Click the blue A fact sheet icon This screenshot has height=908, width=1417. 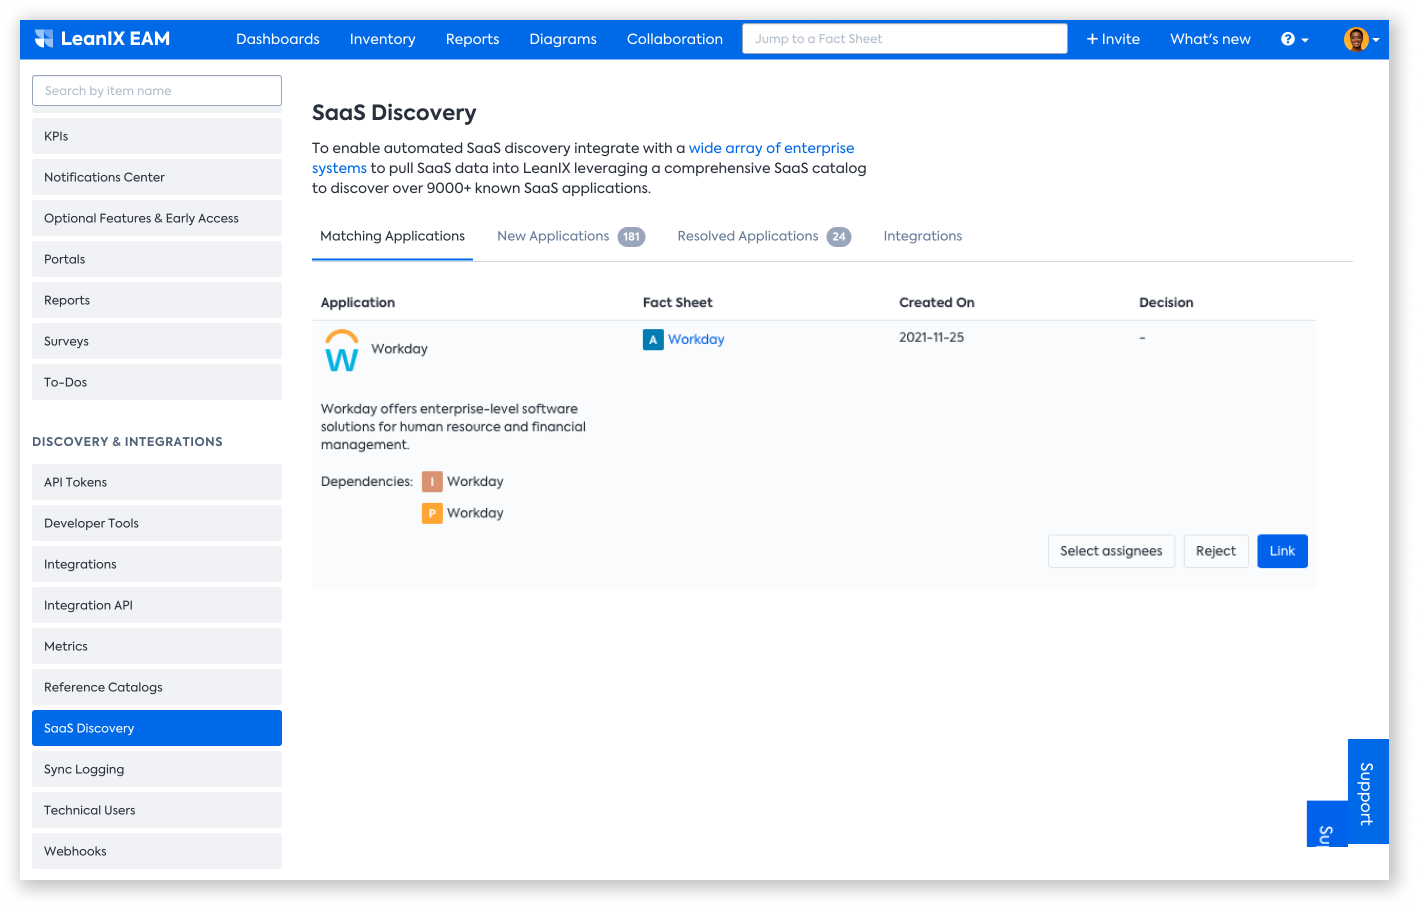click(653, 340)
